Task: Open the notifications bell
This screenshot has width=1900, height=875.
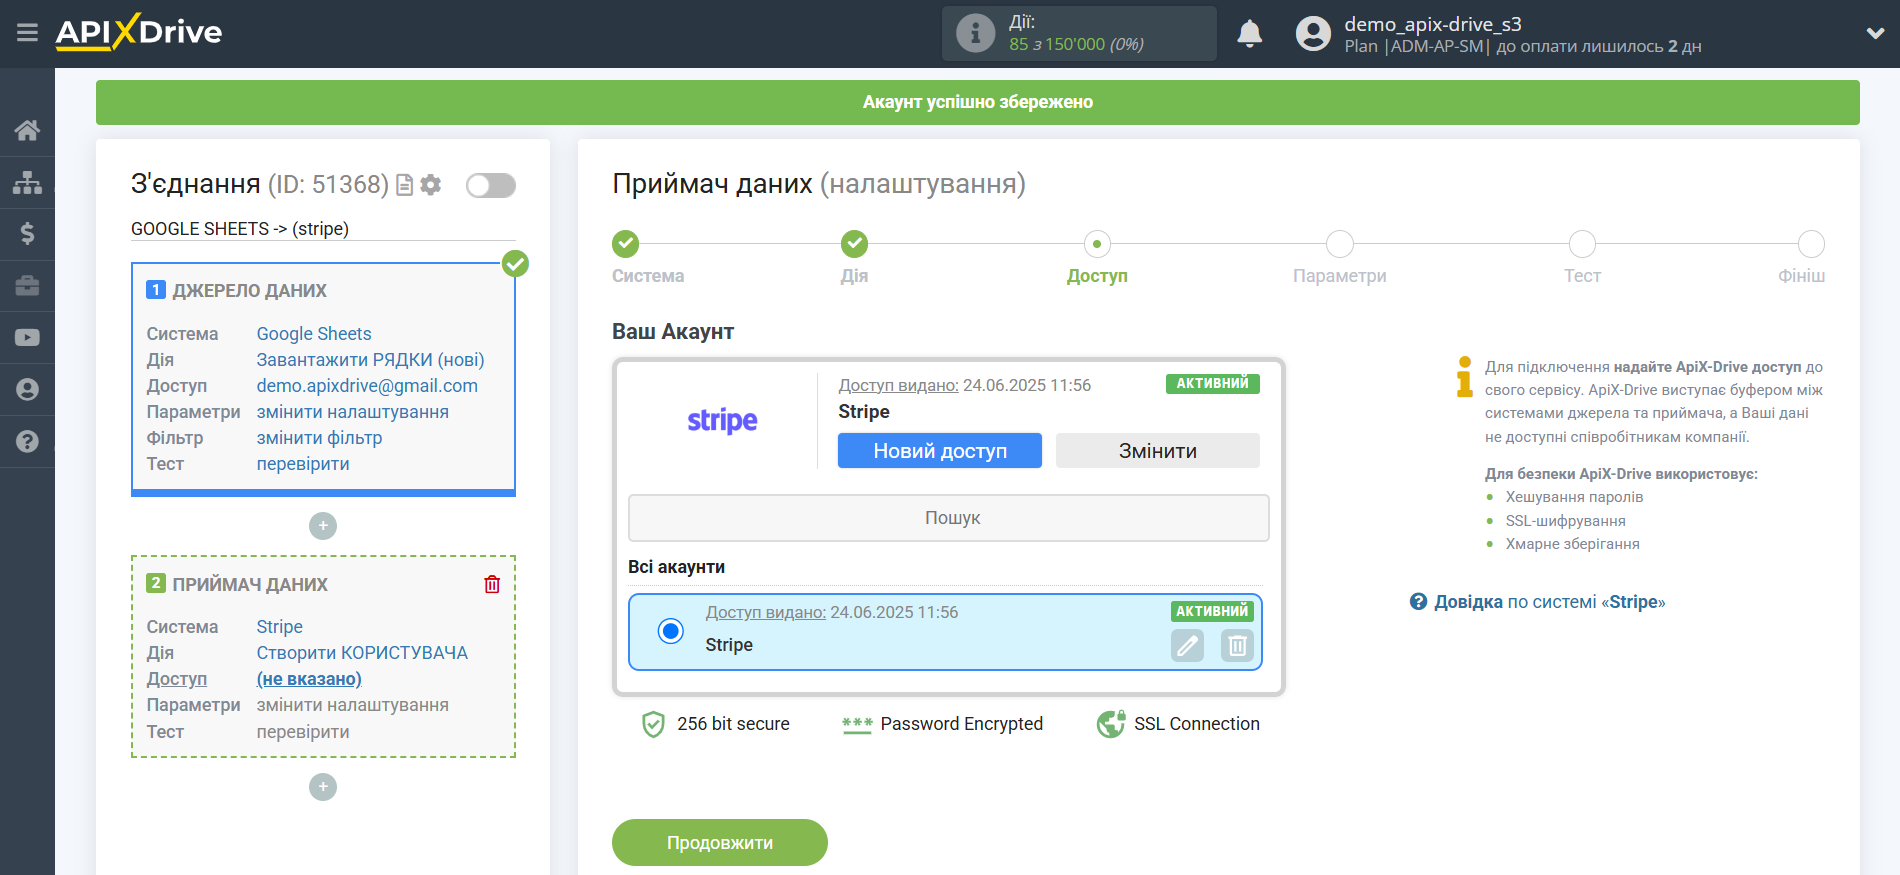Action: (1249, 34)
